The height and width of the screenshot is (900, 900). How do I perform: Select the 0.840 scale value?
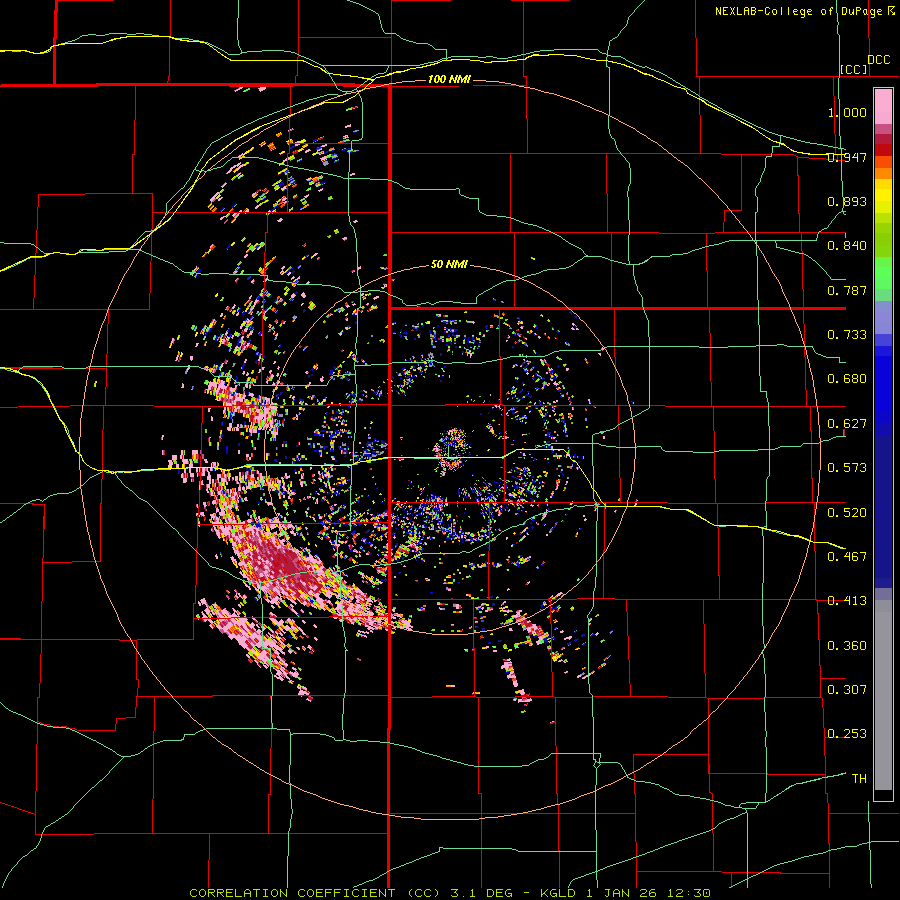(847, 246)
